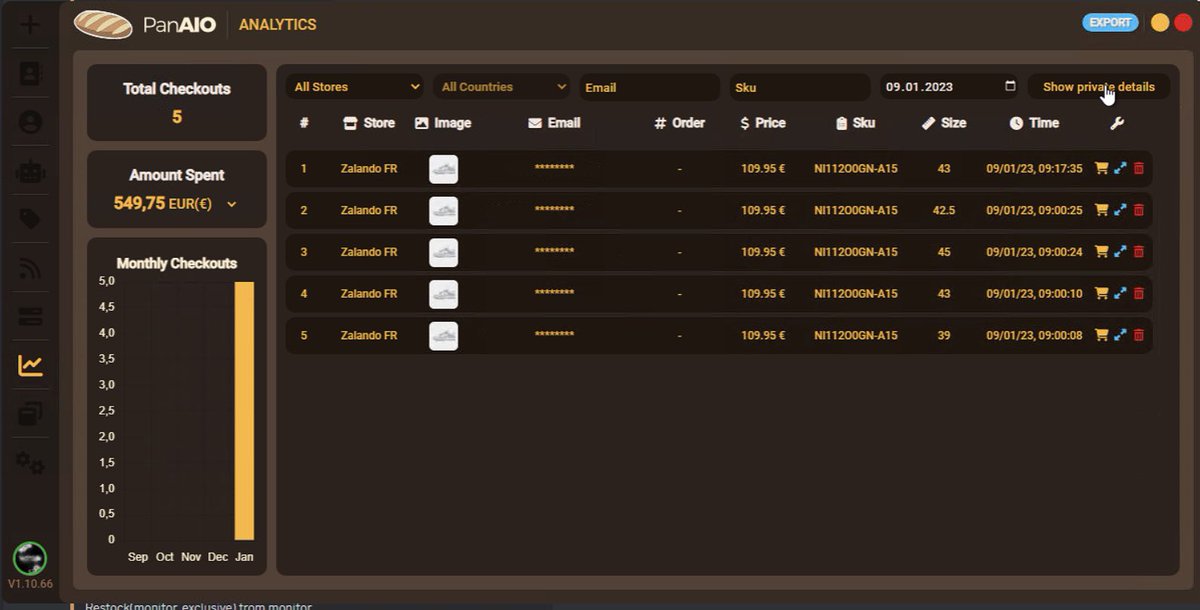Click the cart icon in row 1
The image size is (1200, 610).
[1102, 168]
